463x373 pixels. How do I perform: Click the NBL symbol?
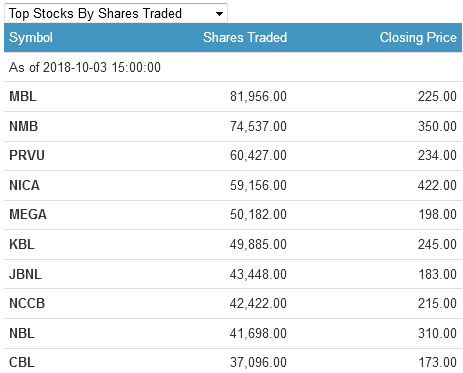[22, 333]
